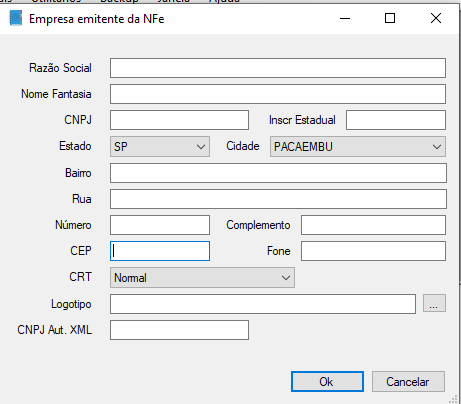Screen dimensions: 461x404
Task: Click the resize grip in dialog corner
Action: pyautogui.click(x=454, y=399)
